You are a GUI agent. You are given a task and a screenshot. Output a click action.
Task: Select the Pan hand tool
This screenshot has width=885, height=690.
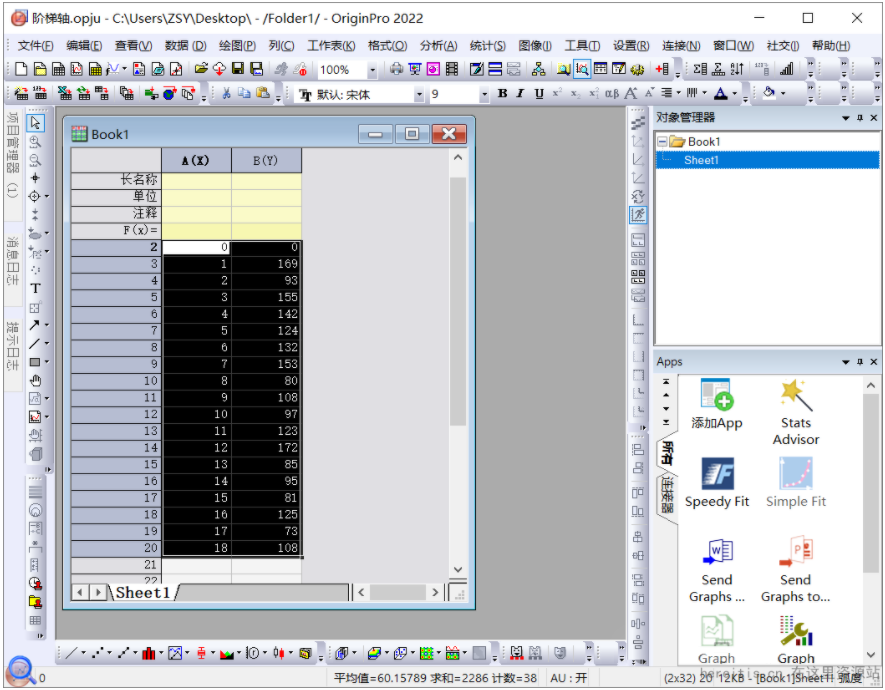[x=35, y=380]
